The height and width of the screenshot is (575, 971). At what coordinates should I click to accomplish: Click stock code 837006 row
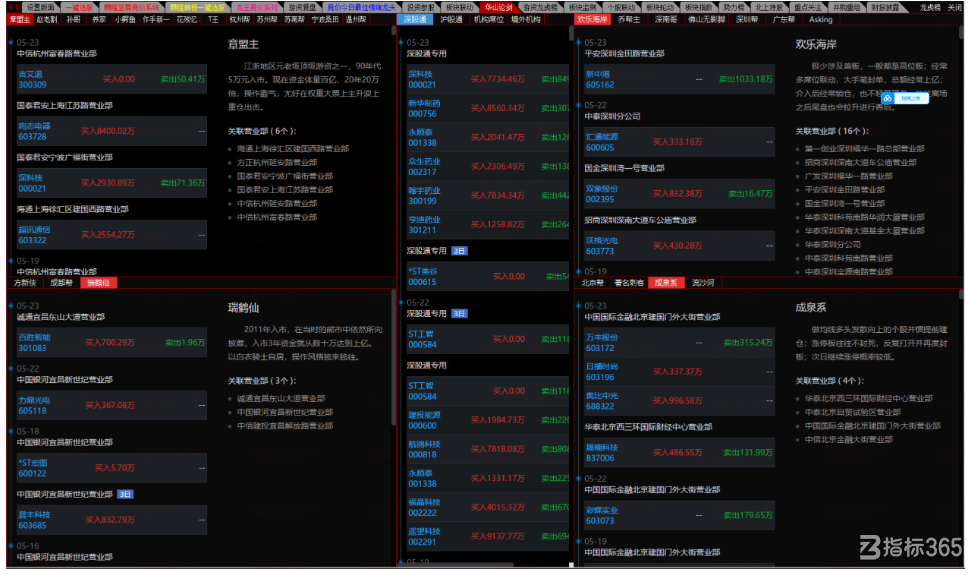coord(679,452)
